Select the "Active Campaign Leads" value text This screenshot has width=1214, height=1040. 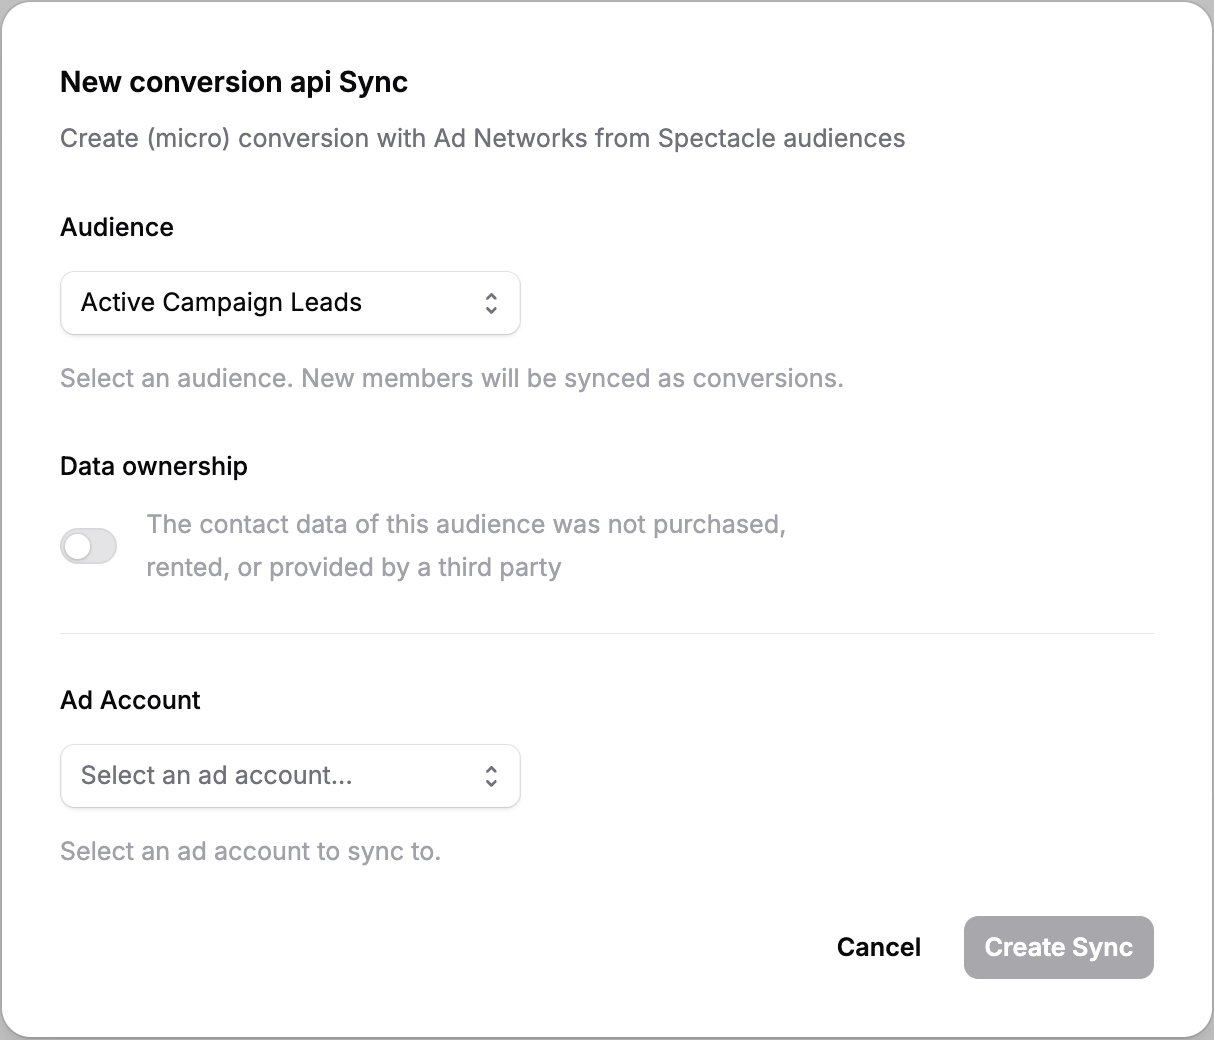pos(221,303)
